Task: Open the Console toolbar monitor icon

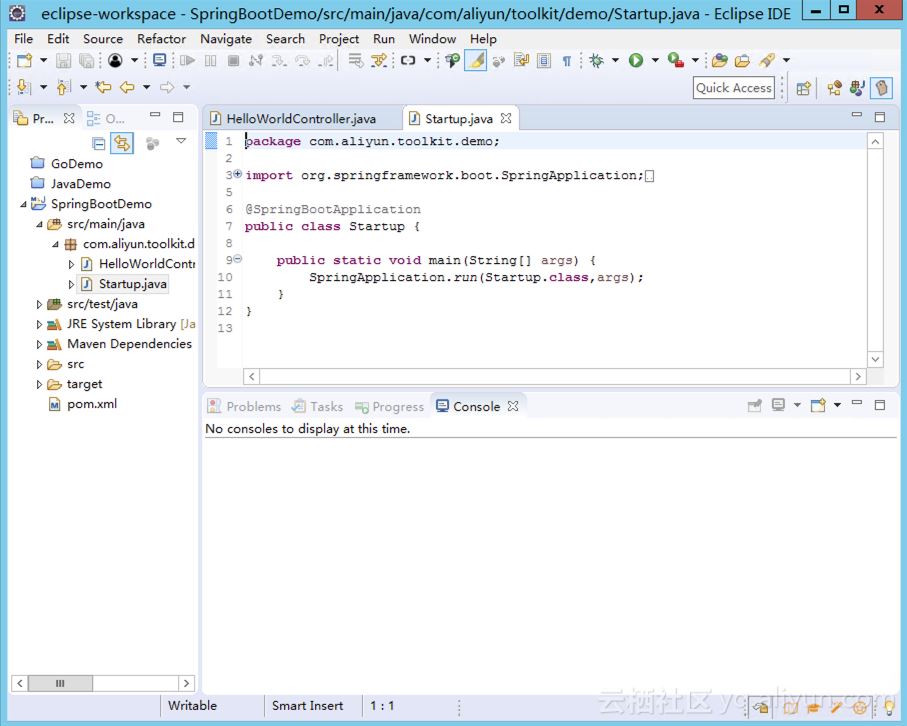Action: pyautogui.click(x=159, y=60)
